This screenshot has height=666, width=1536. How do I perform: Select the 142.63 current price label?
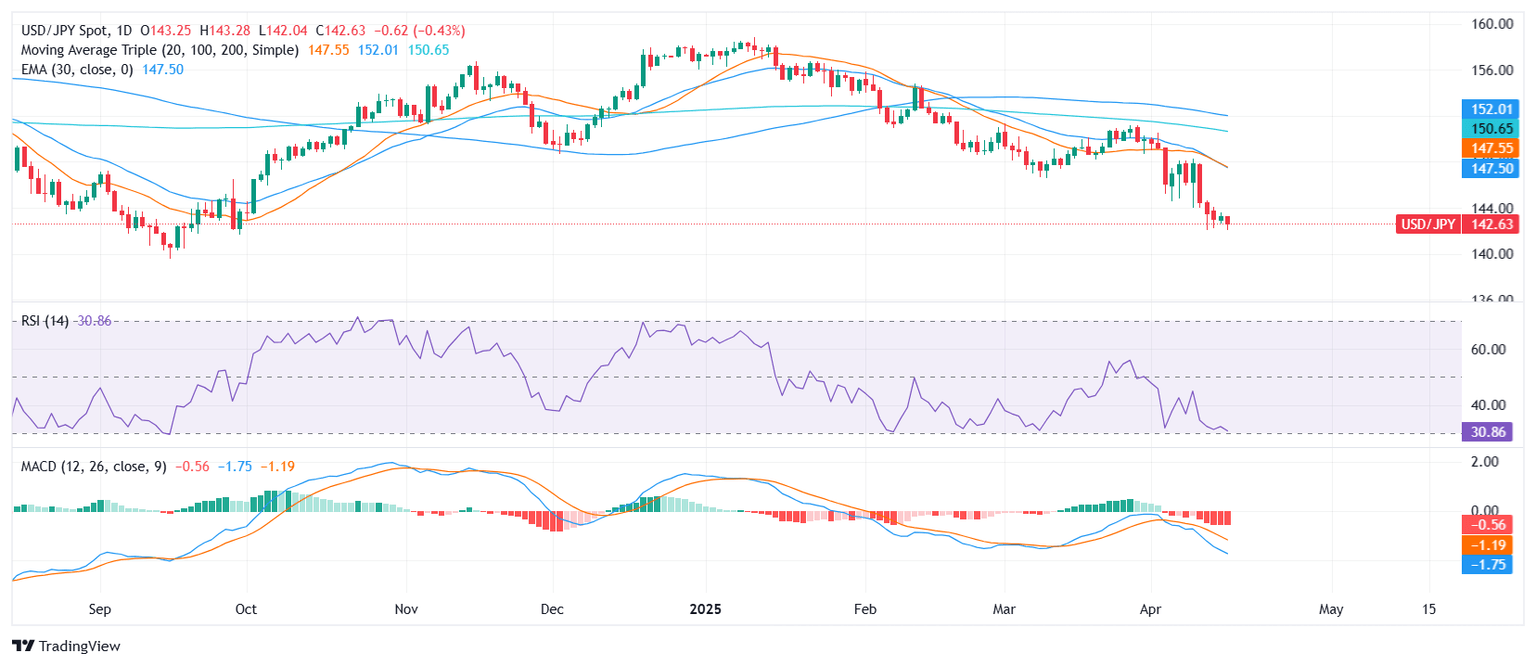click(x=1489, y=224)
